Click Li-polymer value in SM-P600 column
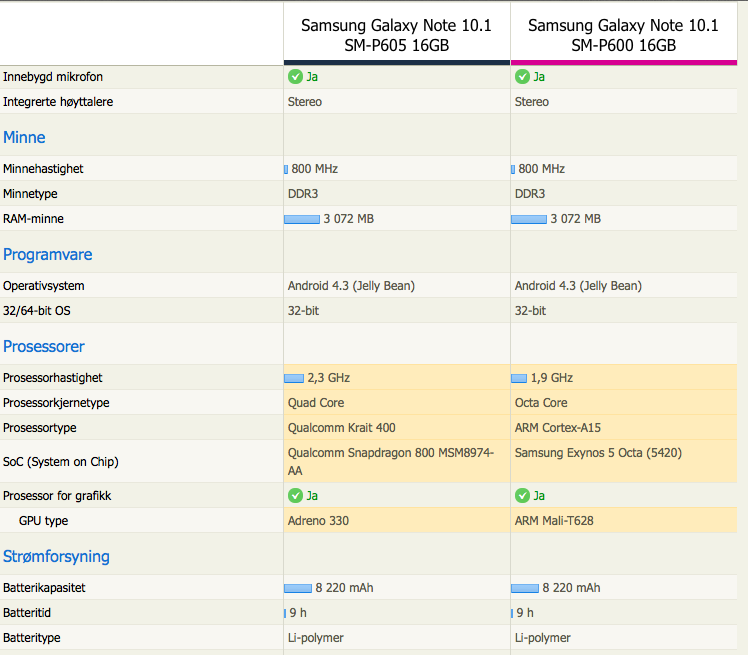The width and height of the screenshot is (748, 655). click(x=543, y=638)
